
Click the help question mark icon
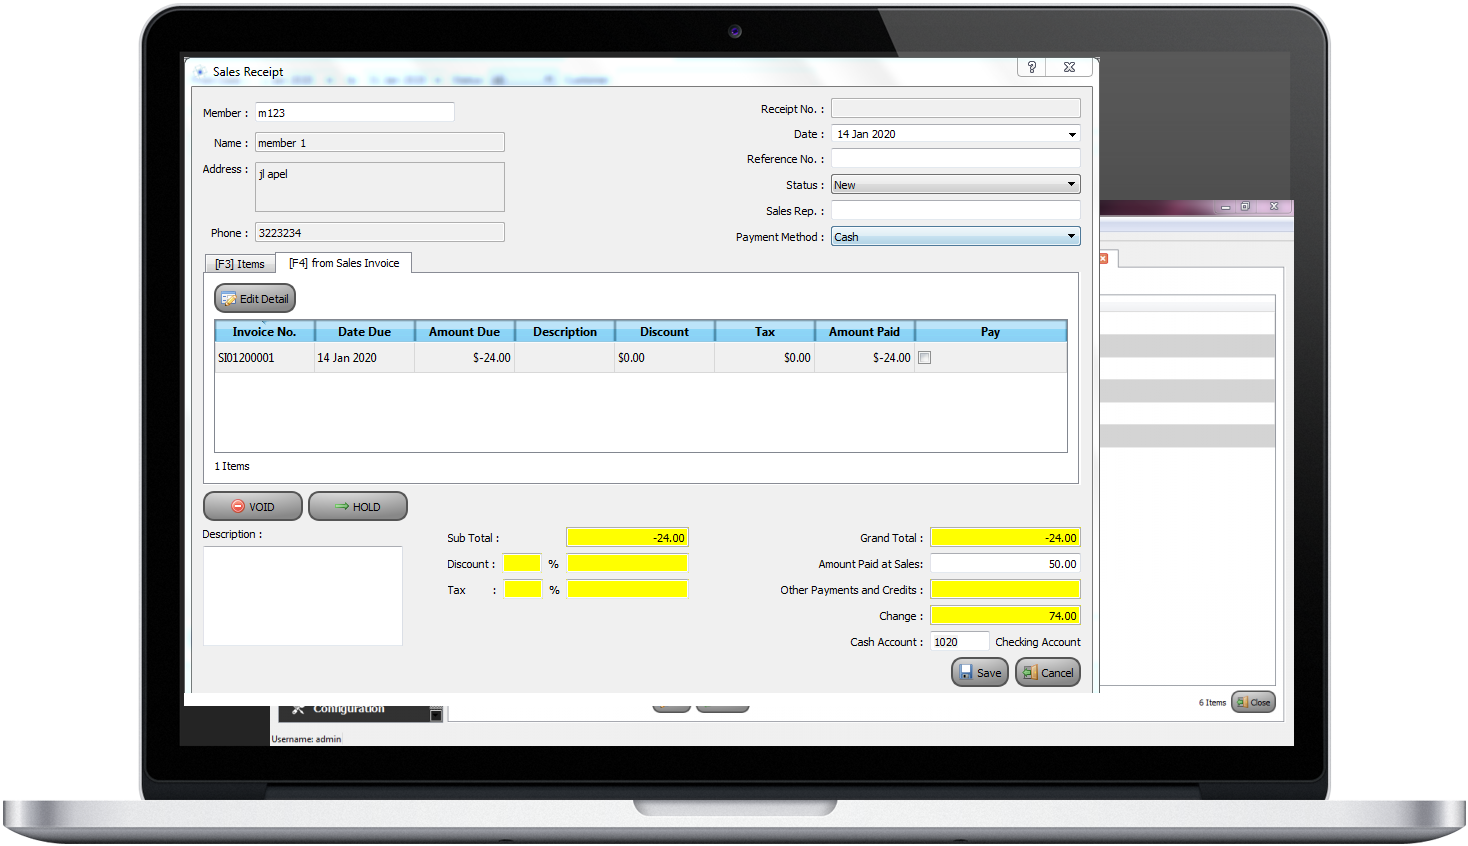pyautogui.click(x=1031, y=67)
